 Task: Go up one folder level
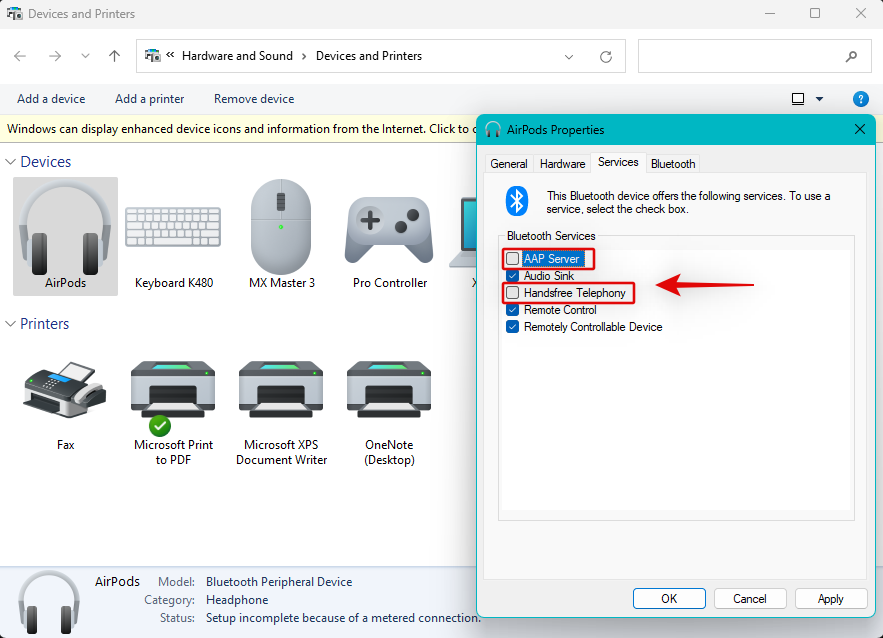point(114,56)
